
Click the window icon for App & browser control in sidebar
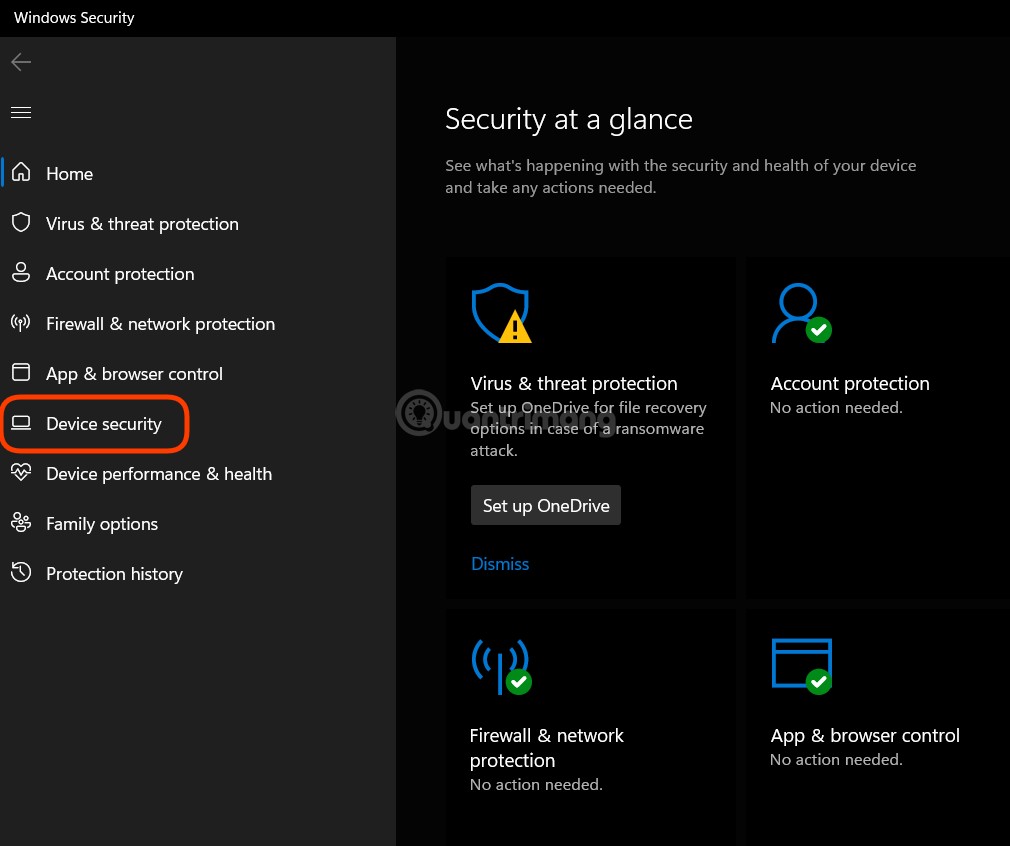pyautogui.click(x=21, y=372)
